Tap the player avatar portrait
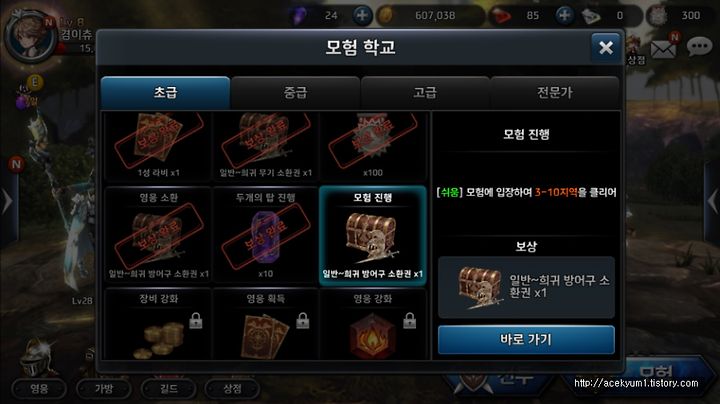This screenshot has width=720, height=404. 30,38
